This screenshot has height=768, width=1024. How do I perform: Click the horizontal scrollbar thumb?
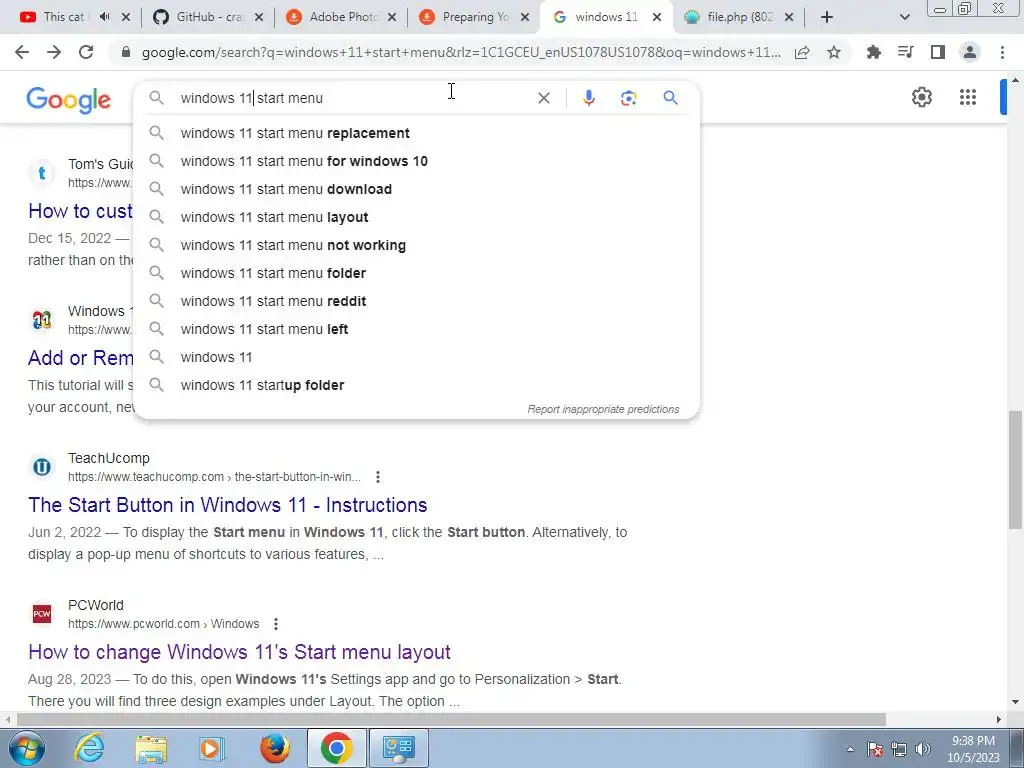451,720
